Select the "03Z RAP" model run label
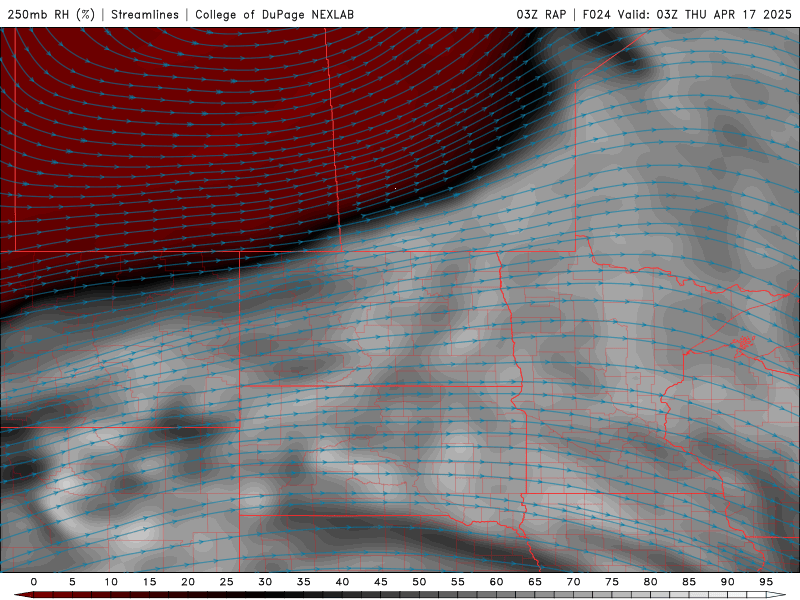 point(541,14)
